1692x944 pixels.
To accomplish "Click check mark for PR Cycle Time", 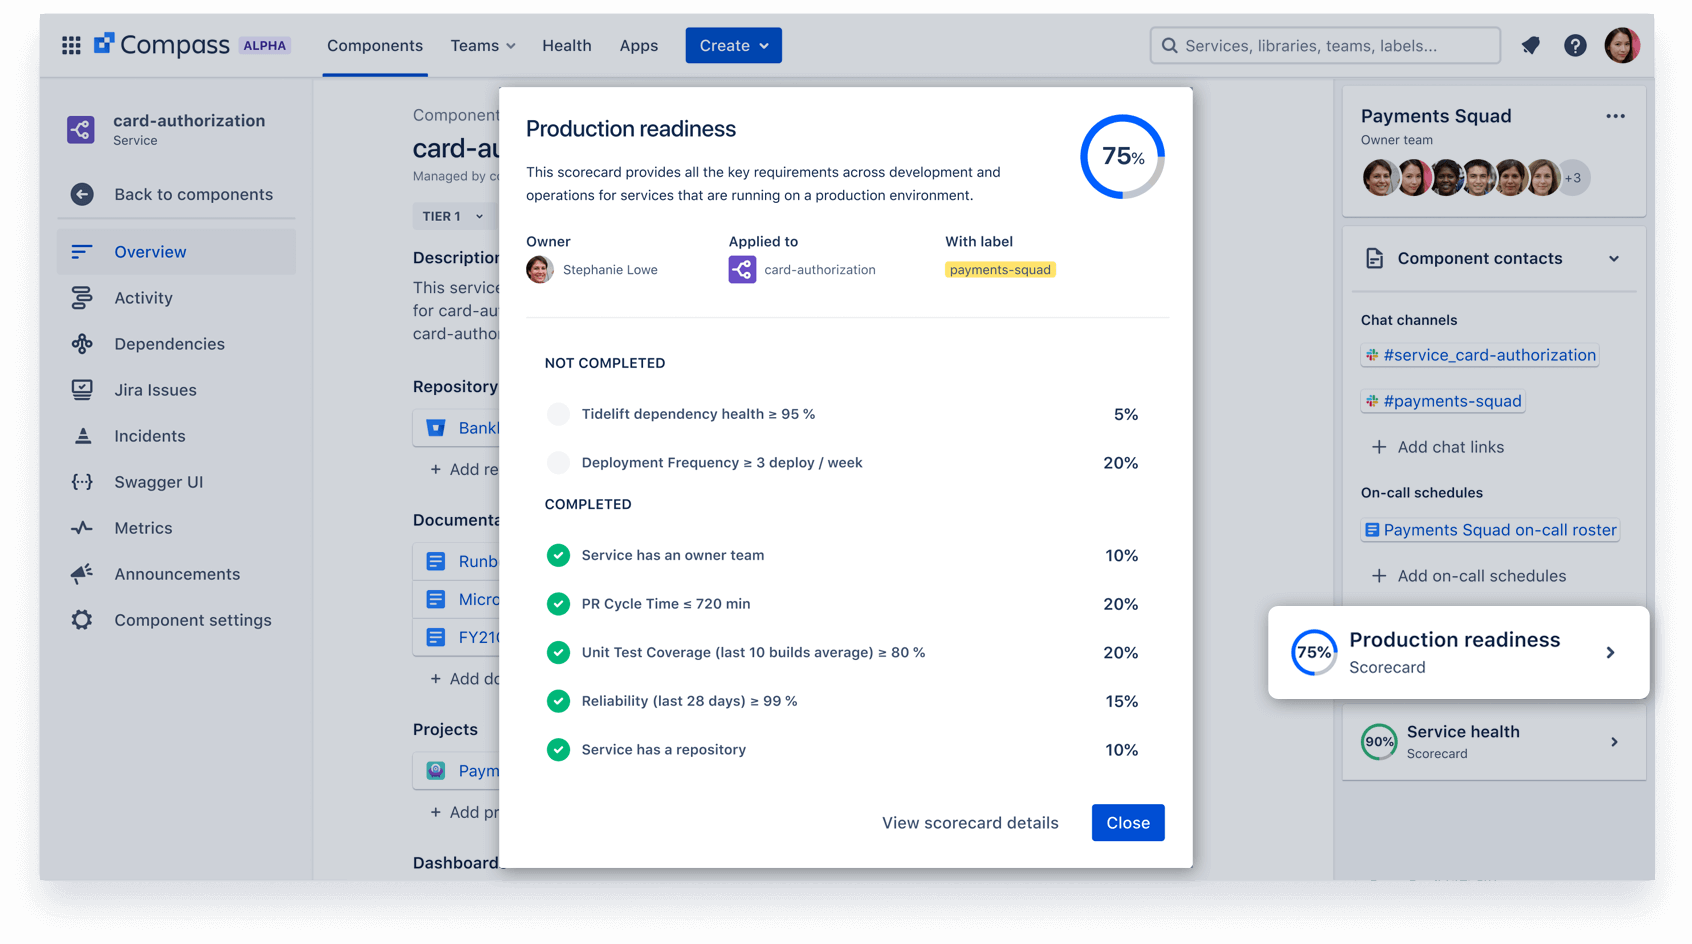I will click(x=558, y=604).
